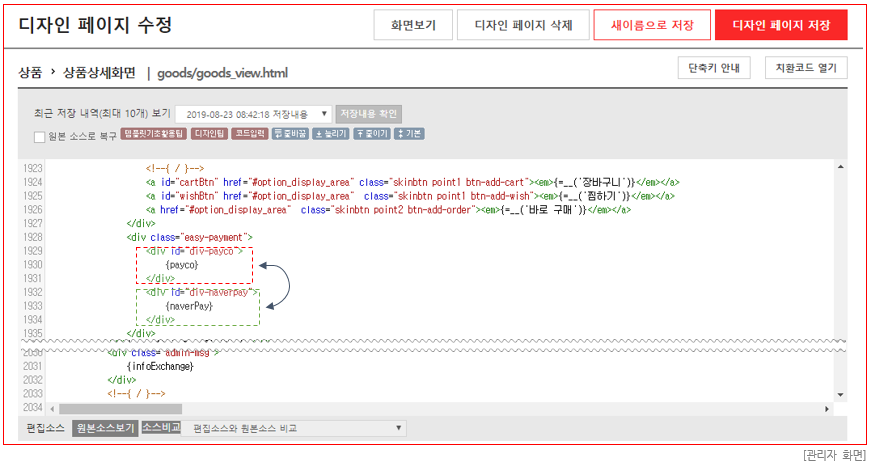Viewport: 871px width, 466px height.
Task: Check the 원본 소스로 복구 checkbox
Action: 39,137
